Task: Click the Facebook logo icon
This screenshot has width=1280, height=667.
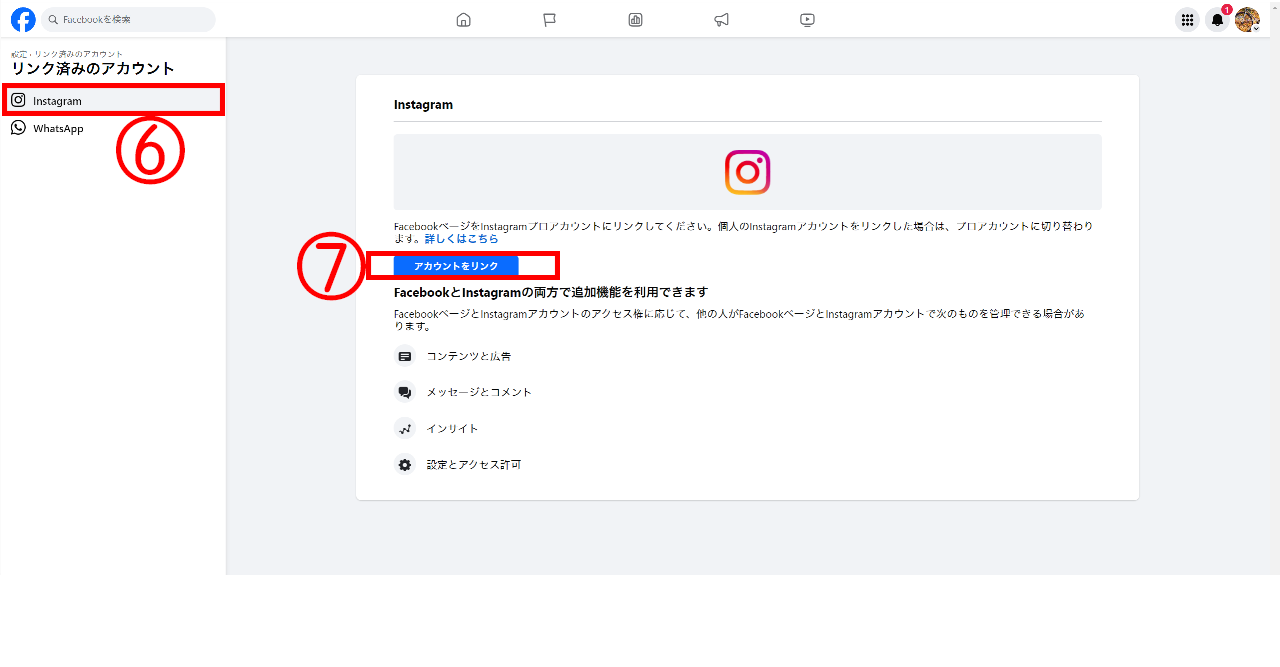Action: [x=23, y=19]
